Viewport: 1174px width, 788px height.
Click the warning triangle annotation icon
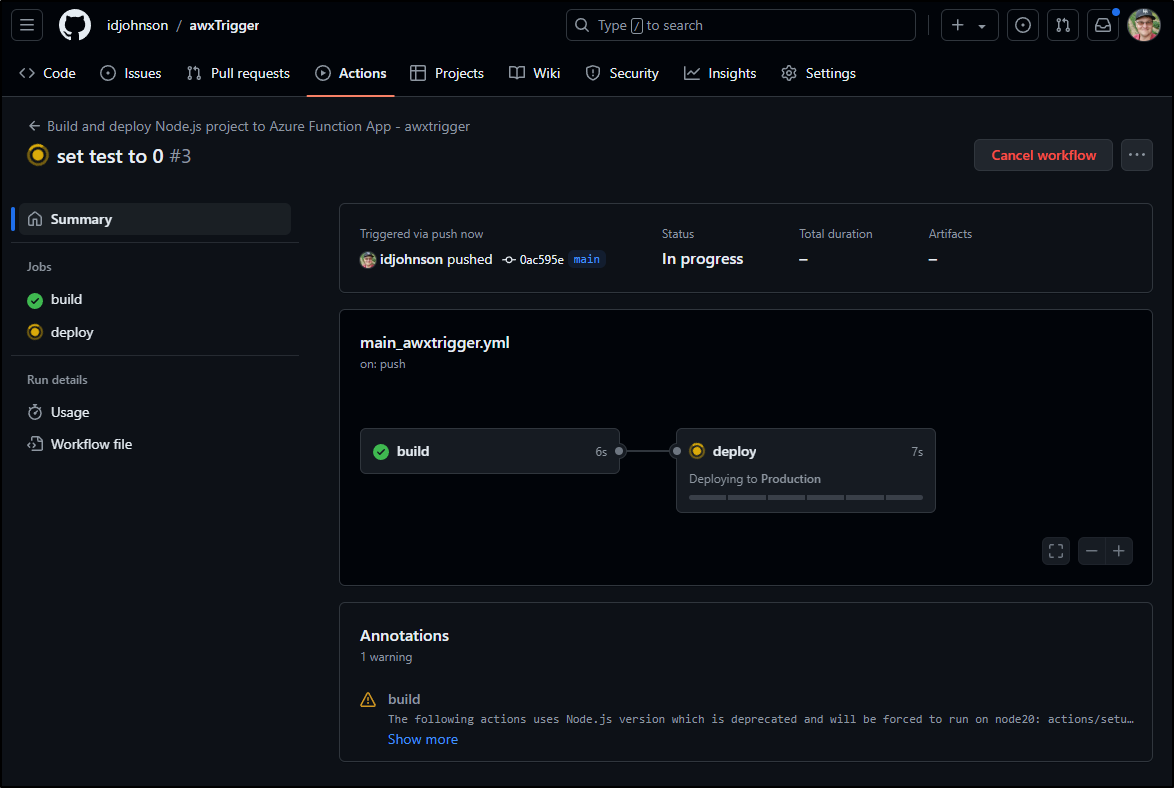[368, 700]
